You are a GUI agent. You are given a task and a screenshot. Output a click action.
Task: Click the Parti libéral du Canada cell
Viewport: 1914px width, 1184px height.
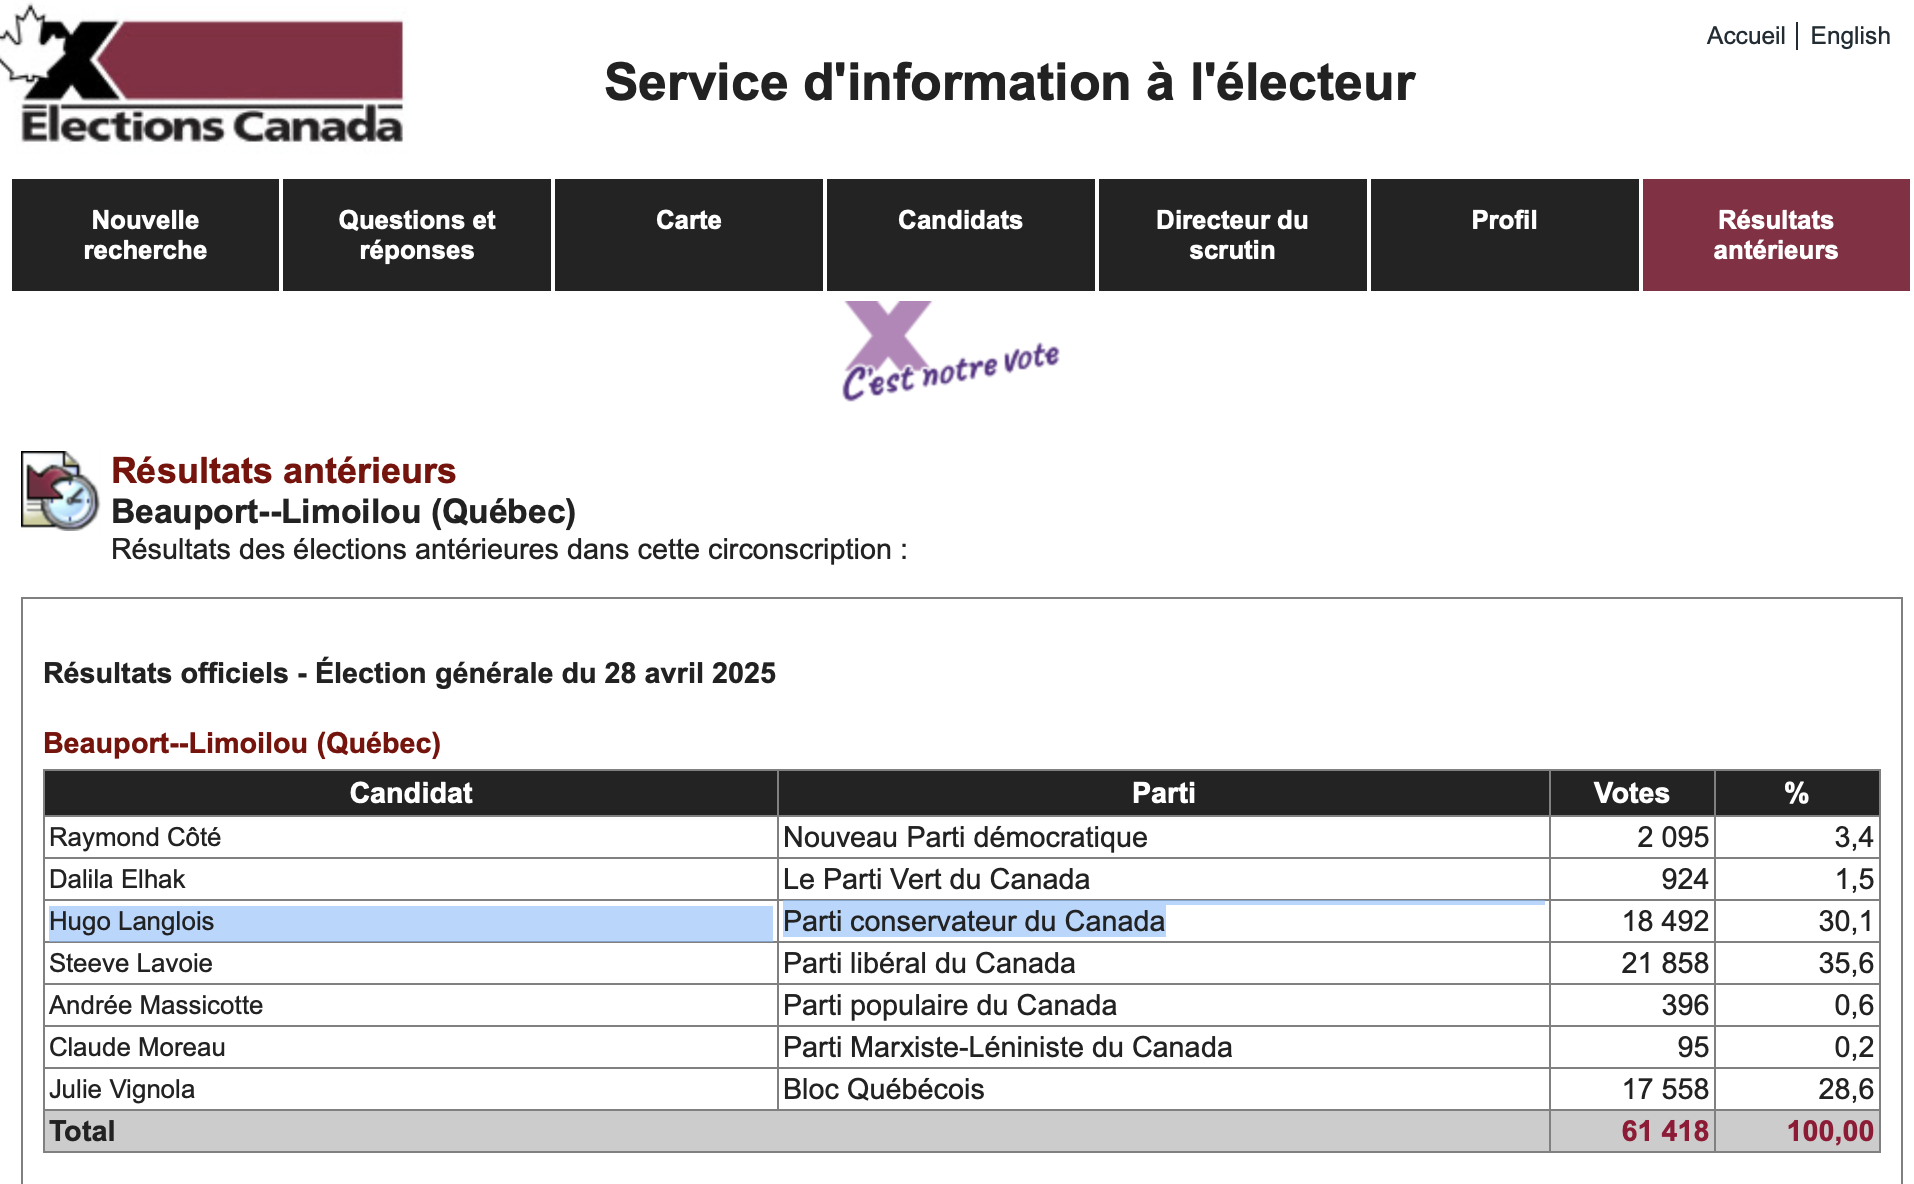[x=929, y=963]
